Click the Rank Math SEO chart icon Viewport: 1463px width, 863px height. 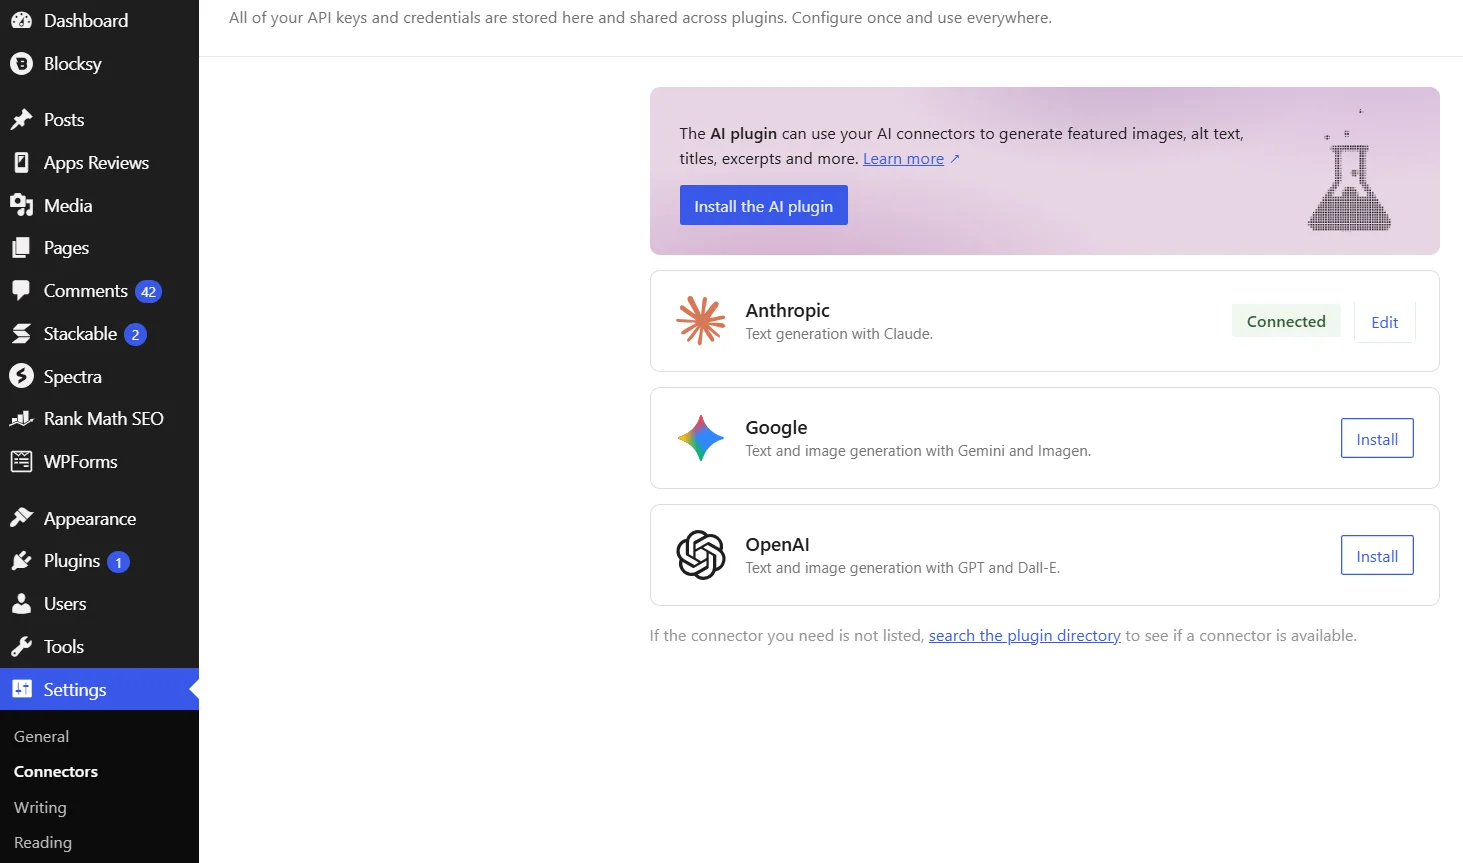pyautogui.click(x=21, y=418)
